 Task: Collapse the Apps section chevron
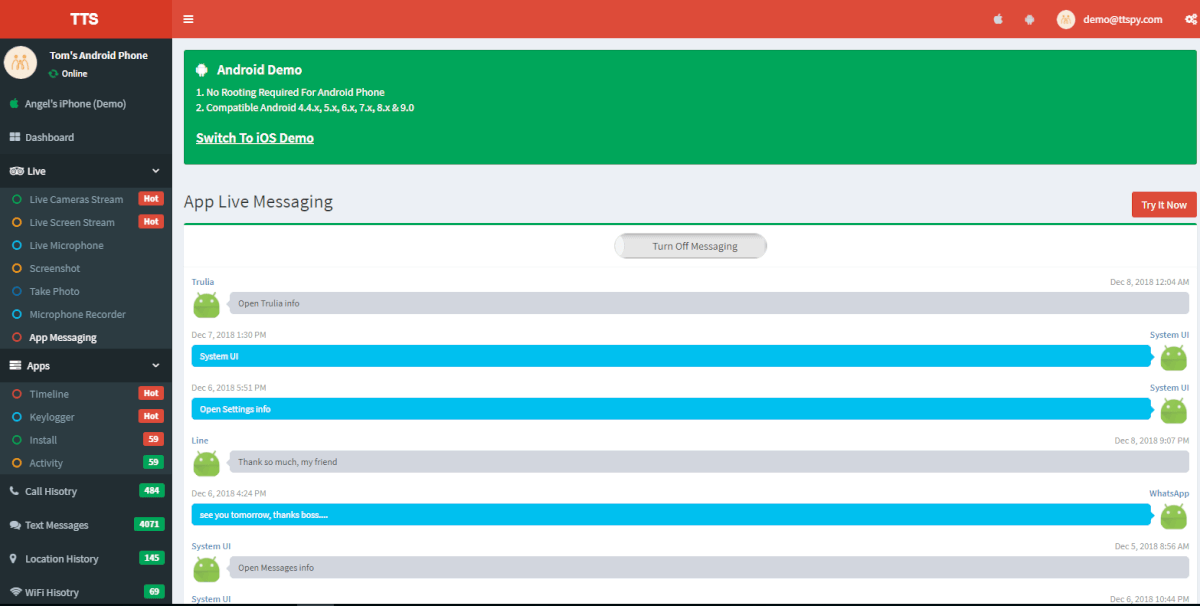tap(155, 366)
